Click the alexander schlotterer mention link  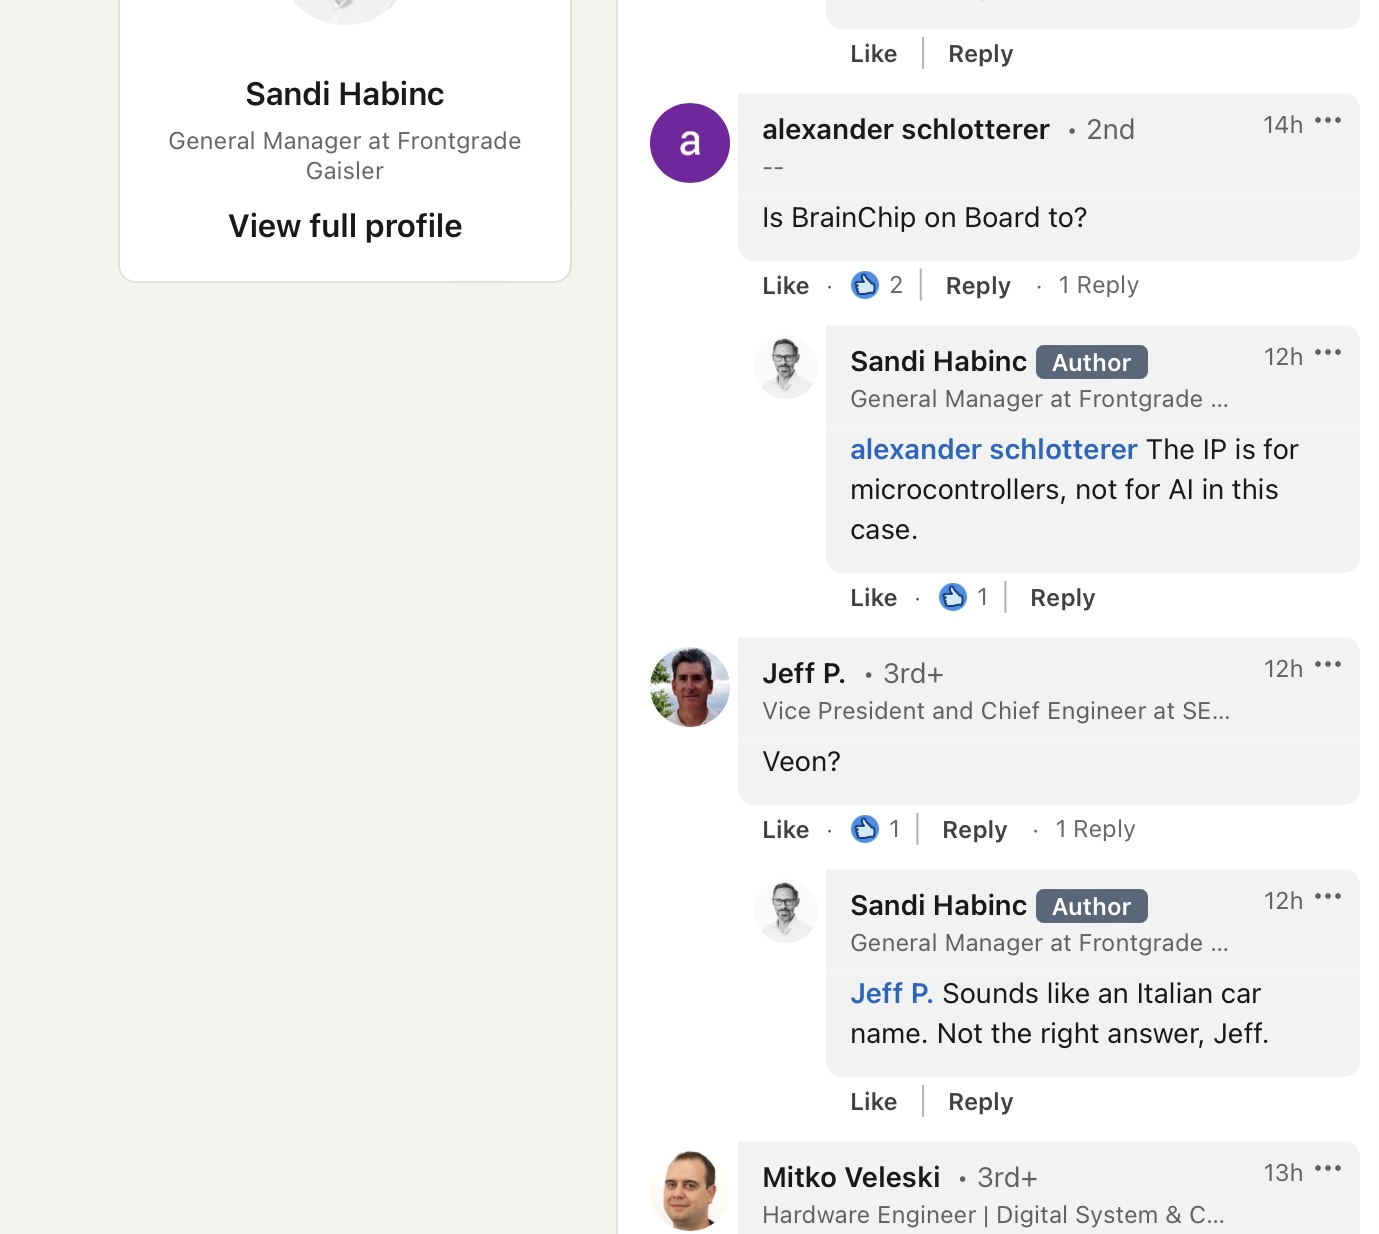tap(993, 450)
